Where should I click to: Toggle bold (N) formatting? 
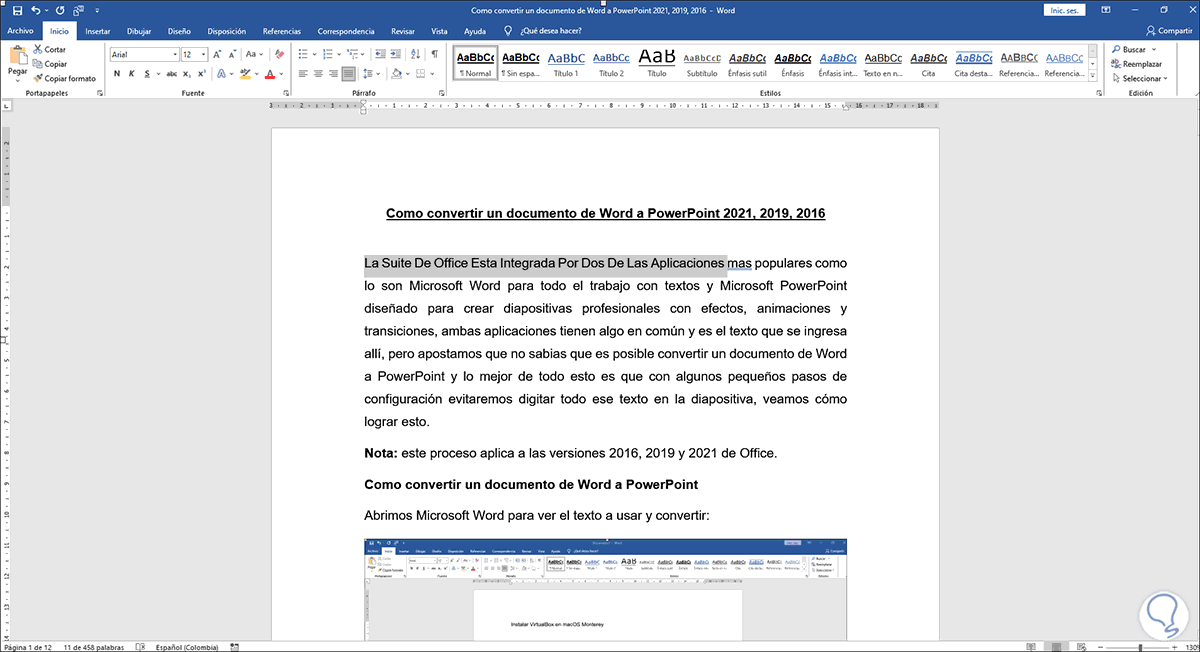point(117,74)
